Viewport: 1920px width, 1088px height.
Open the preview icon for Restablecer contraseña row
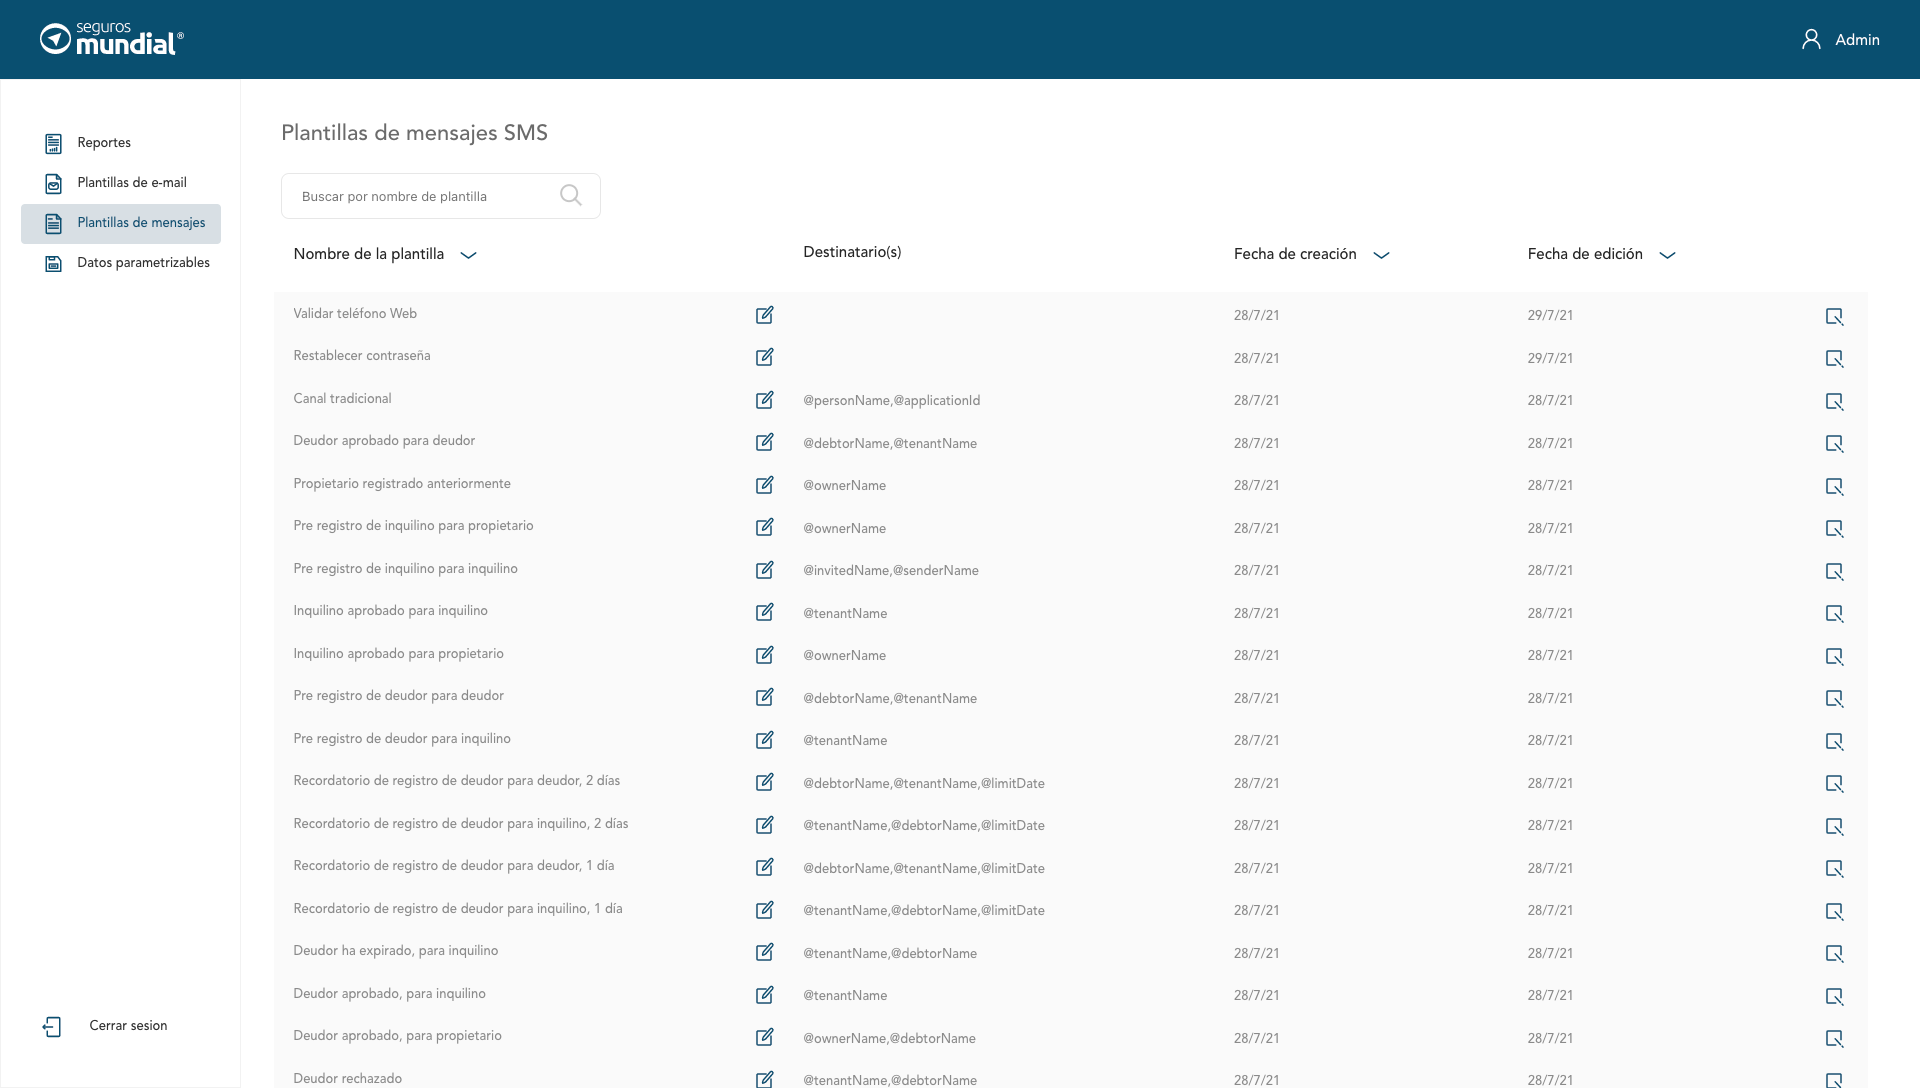coord(1834,359)
